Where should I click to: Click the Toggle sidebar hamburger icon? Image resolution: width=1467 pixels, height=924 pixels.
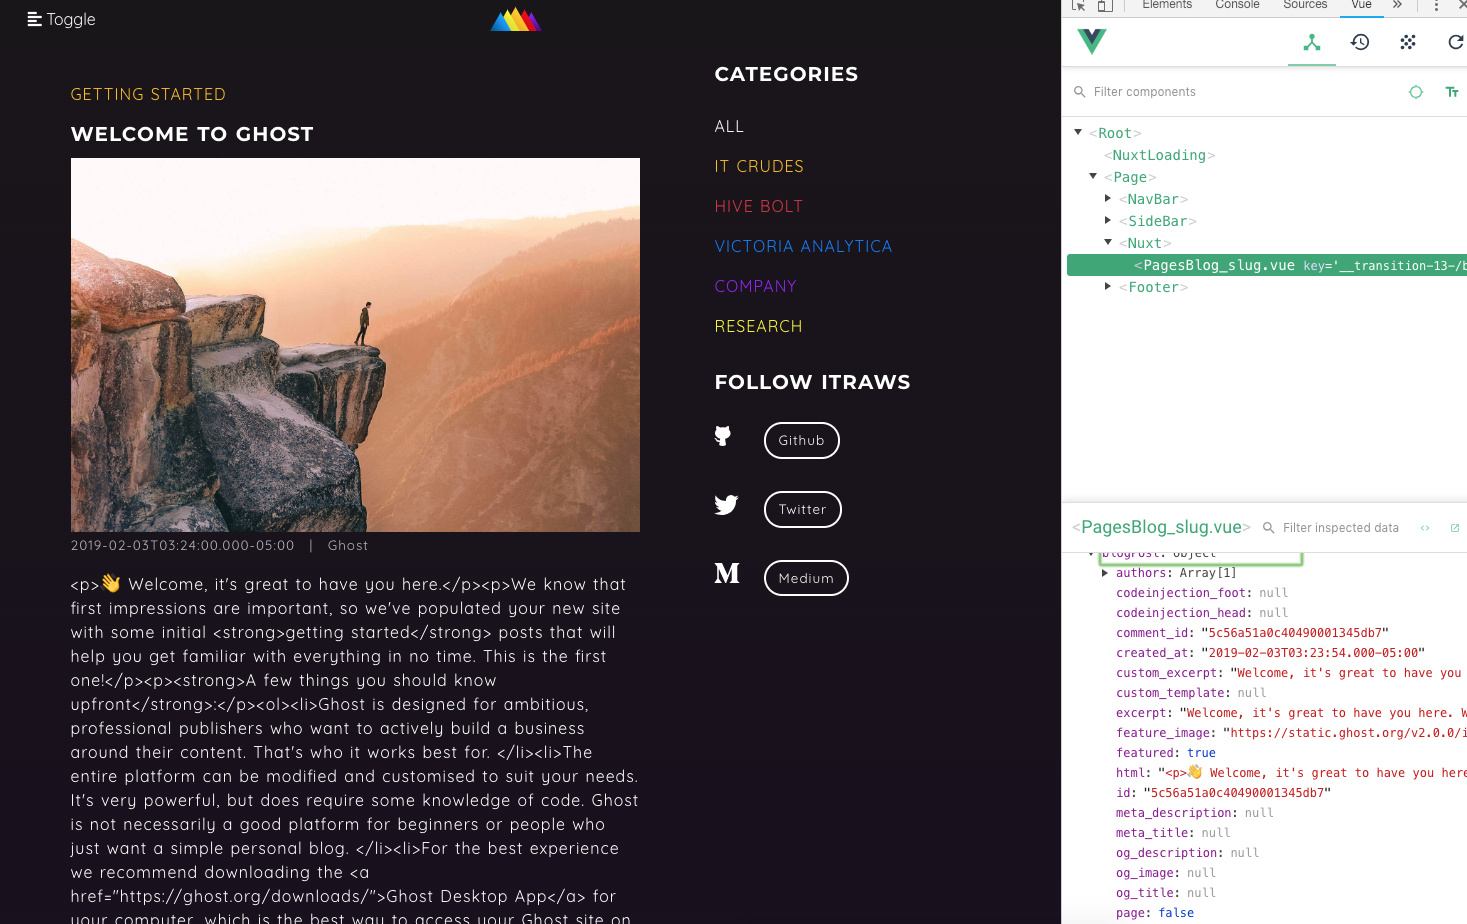tap(34, 19)
